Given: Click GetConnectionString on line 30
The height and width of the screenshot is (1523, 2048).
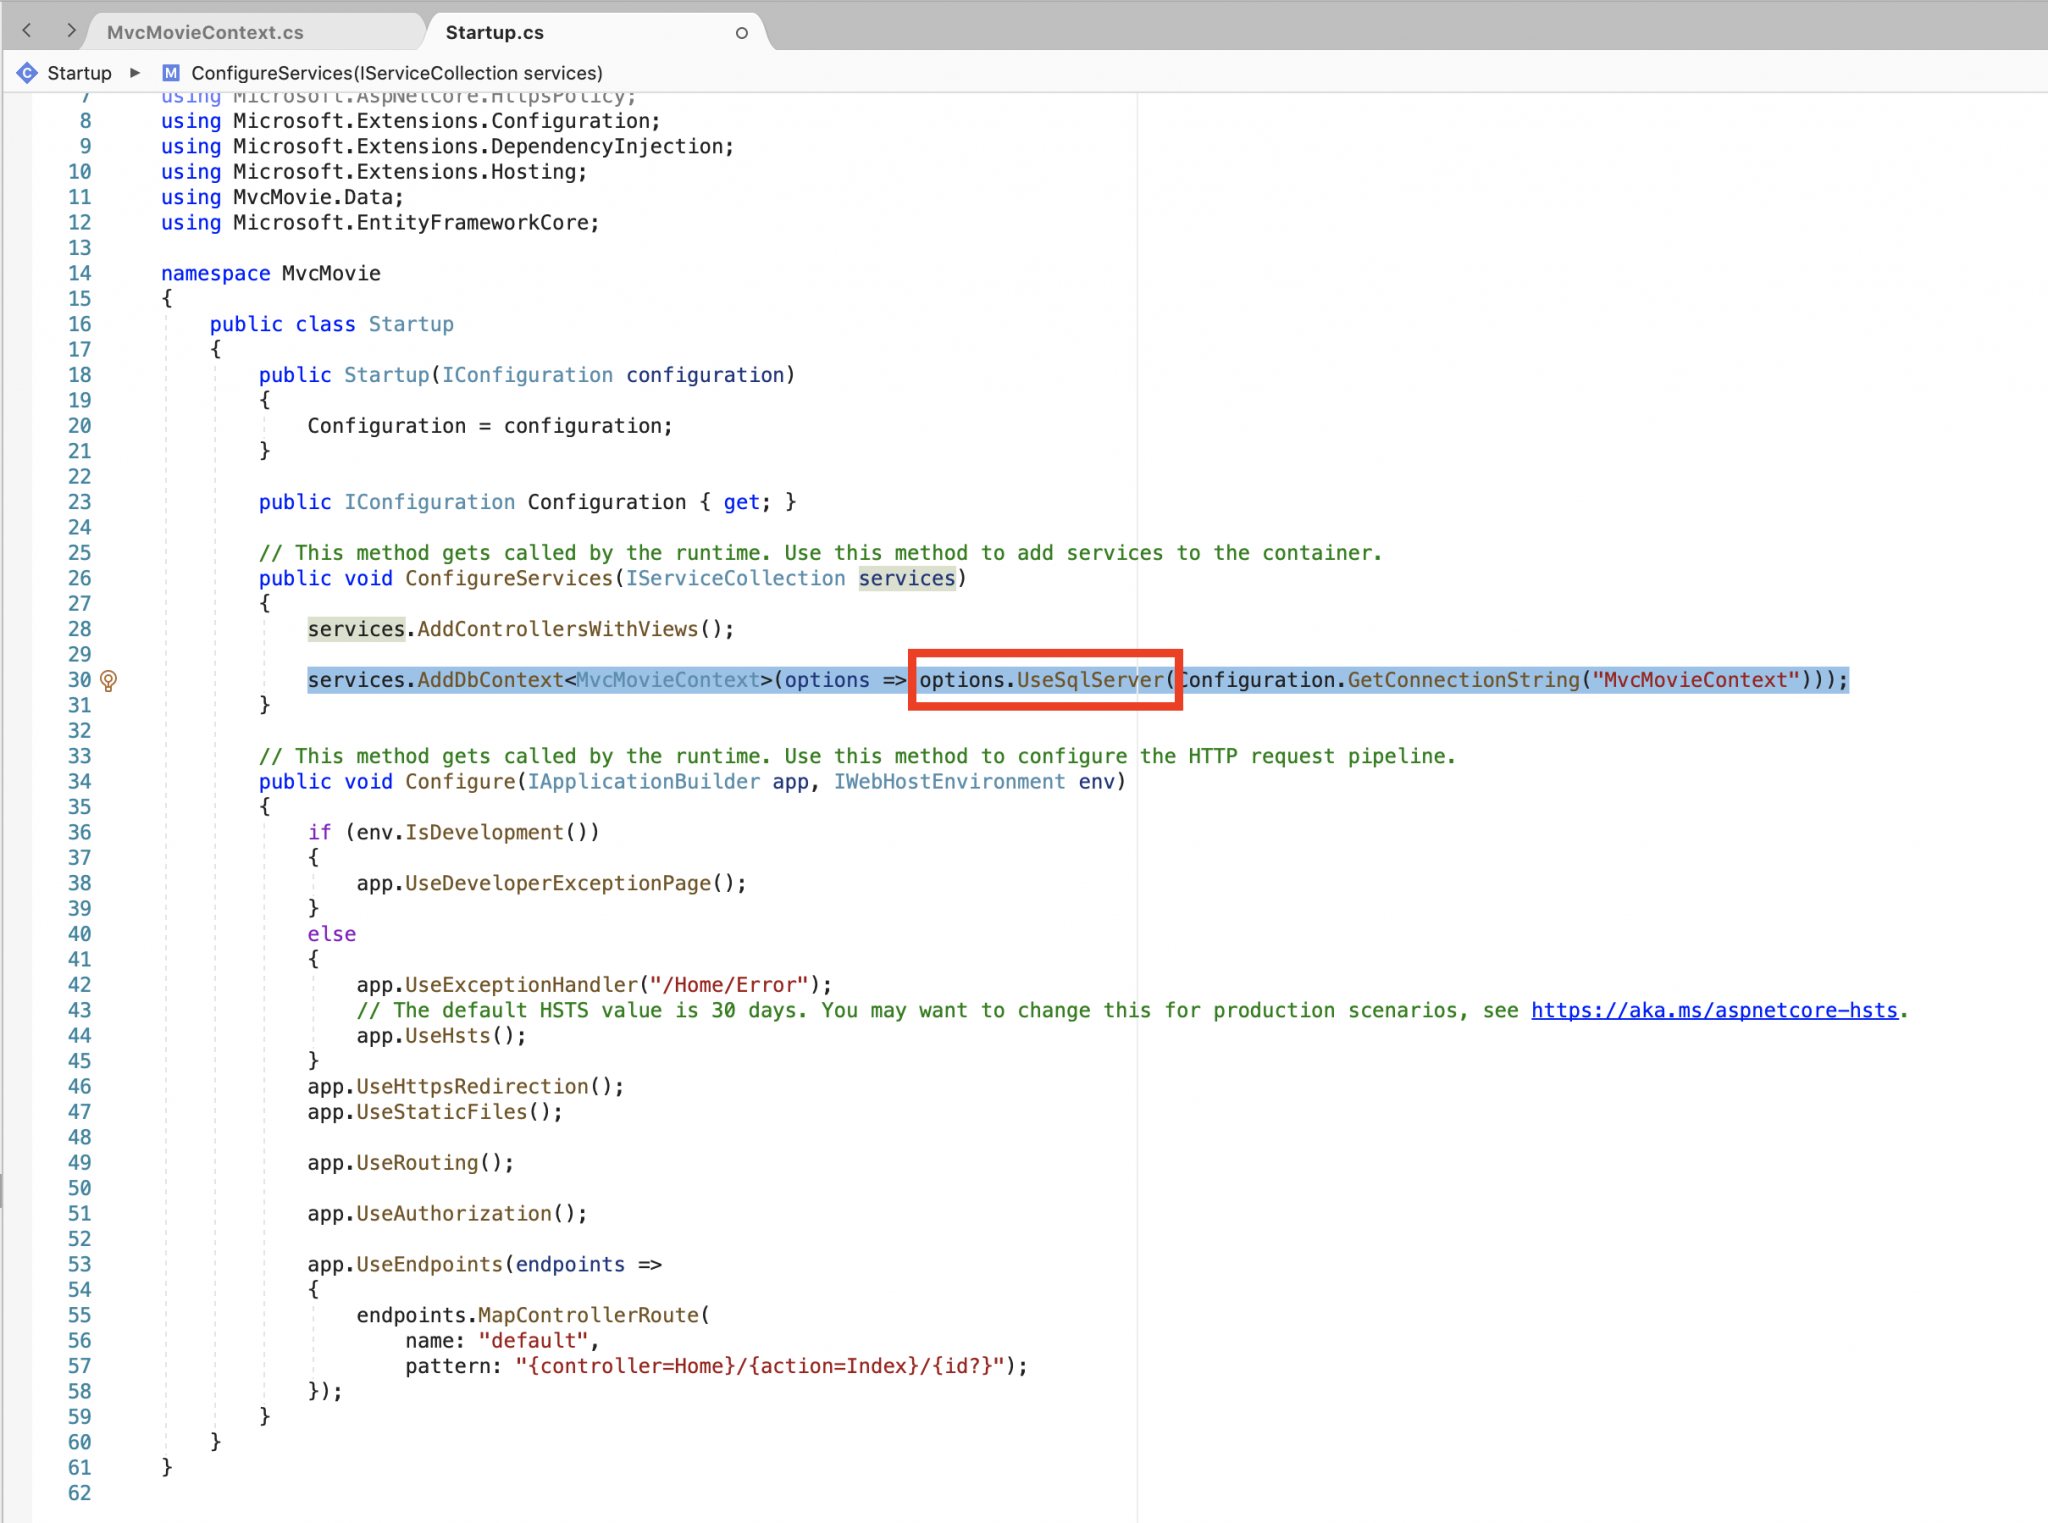Looking at the screenshot, I should pos(1464,680).
